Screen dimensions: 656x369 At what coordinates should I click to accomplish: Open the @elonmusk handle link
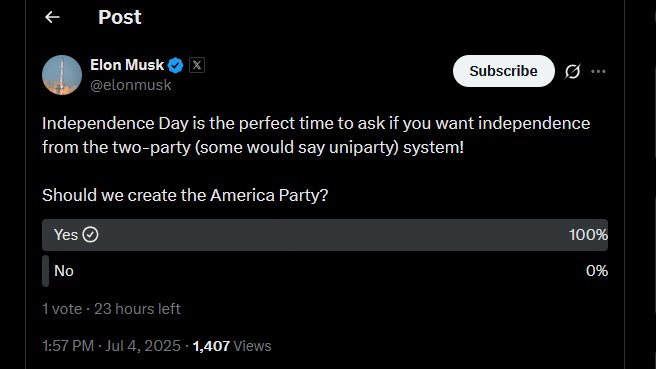(131, 85)
